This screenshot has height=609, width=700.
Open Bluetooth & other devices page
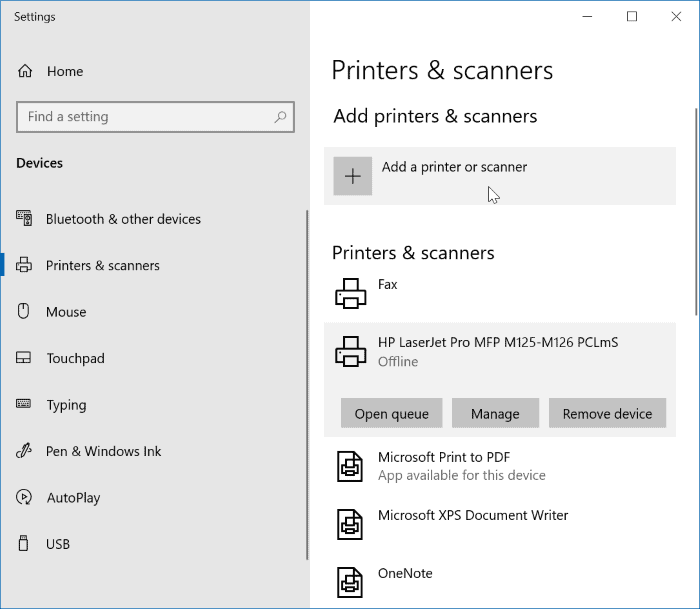point(122,219)
